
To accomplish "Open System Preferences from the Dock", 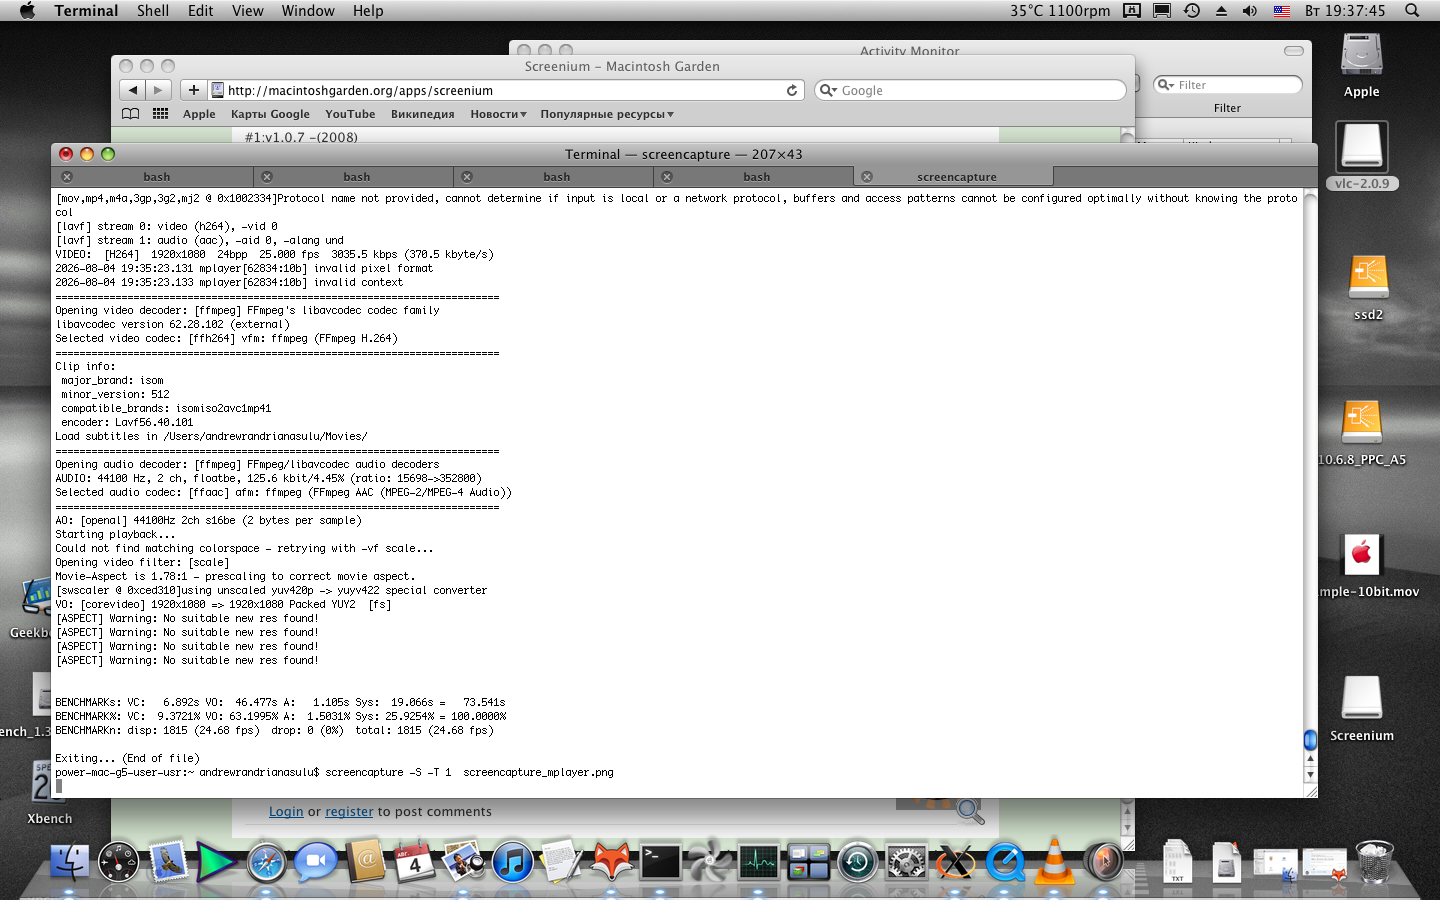I will (x=906, y=861).
